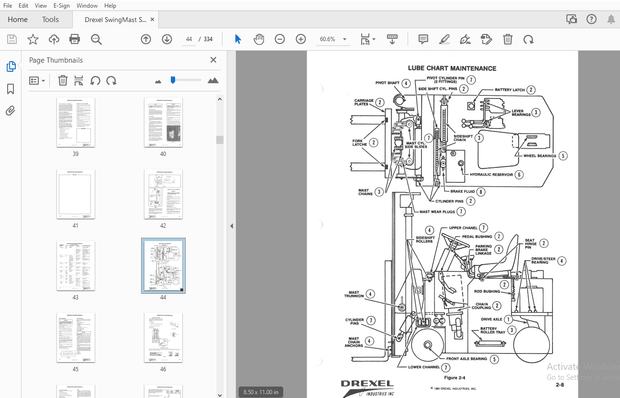
Task: Click the scrolling mode toolbar icon
Action: pyautogui.click(x=392, y=39)
